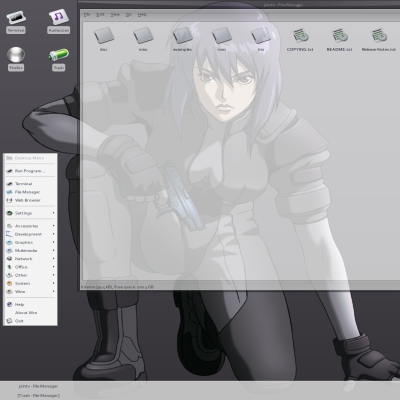The image size is (400, 400).
Task: Open the Edit menu in File Manager
Action: (100, 15)
